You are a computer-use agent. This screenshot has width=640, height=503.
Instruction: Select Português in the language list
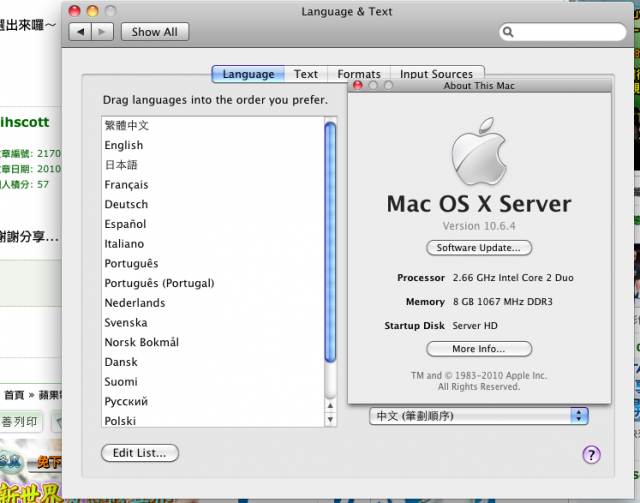click(213, 263)
